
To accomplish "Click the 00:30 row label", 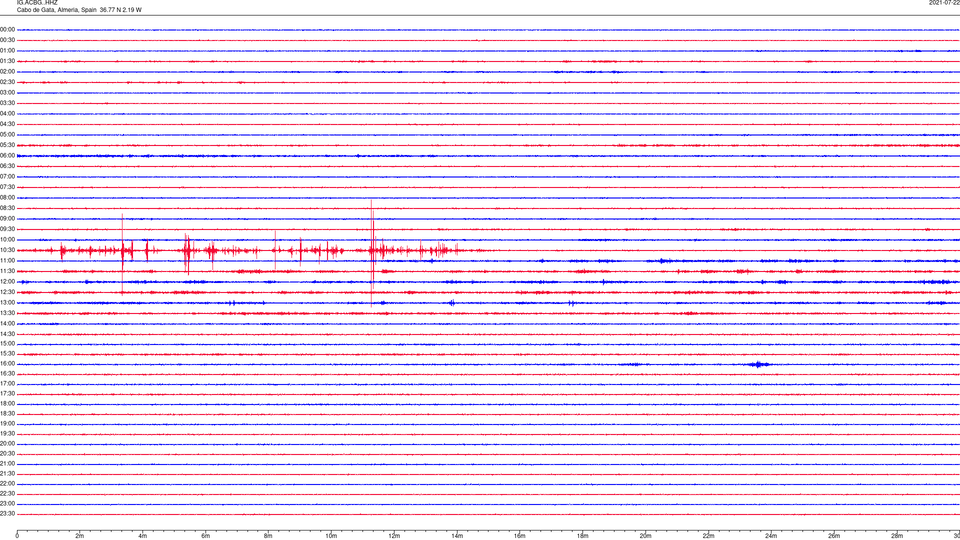I will point(7,40).
